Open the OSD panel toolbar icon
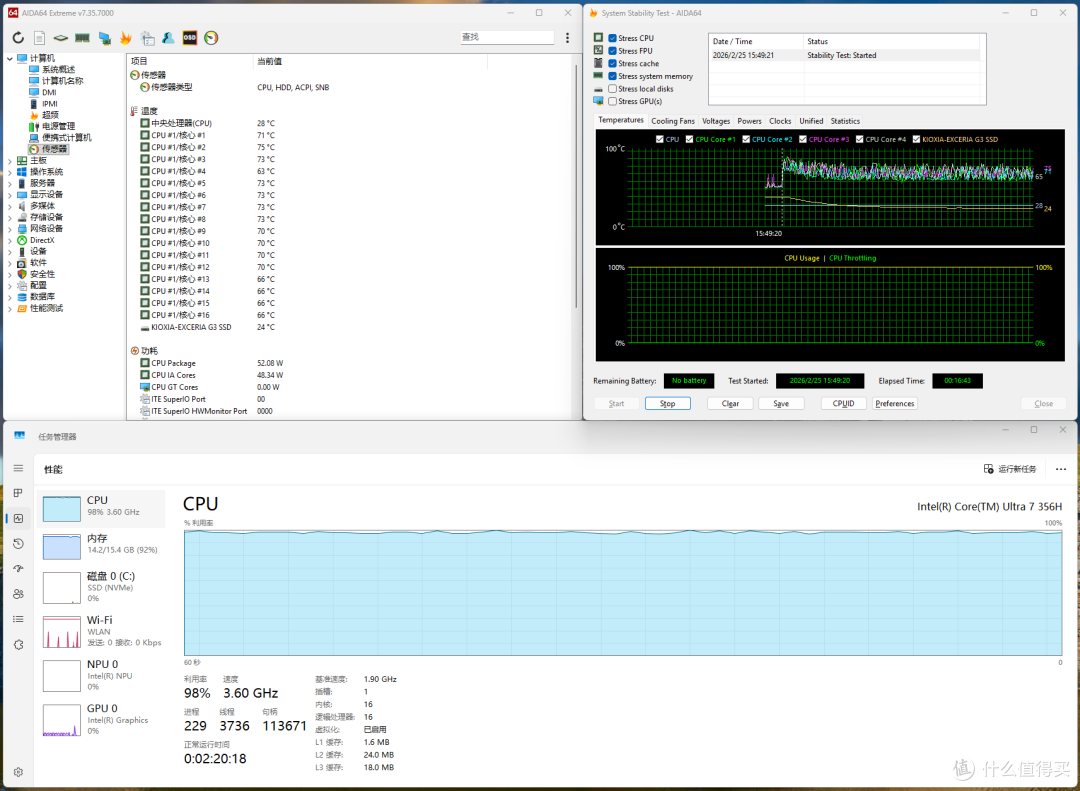The width and height of the screenshot is (1080, 791). coord(189,38)
